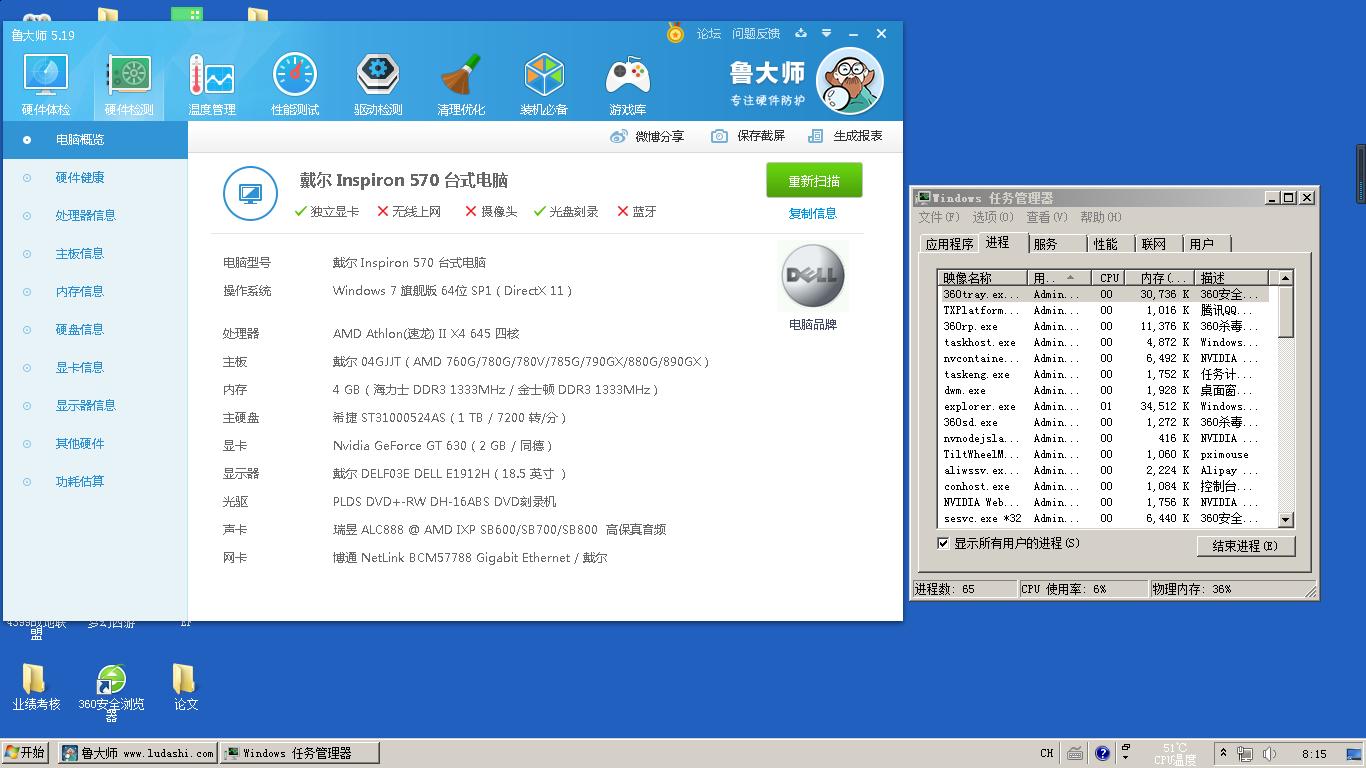The image size is (1366, 768).
Task: Click the volume speaker tray icon
Action: pyautogui.click(x=1269, y=753)
